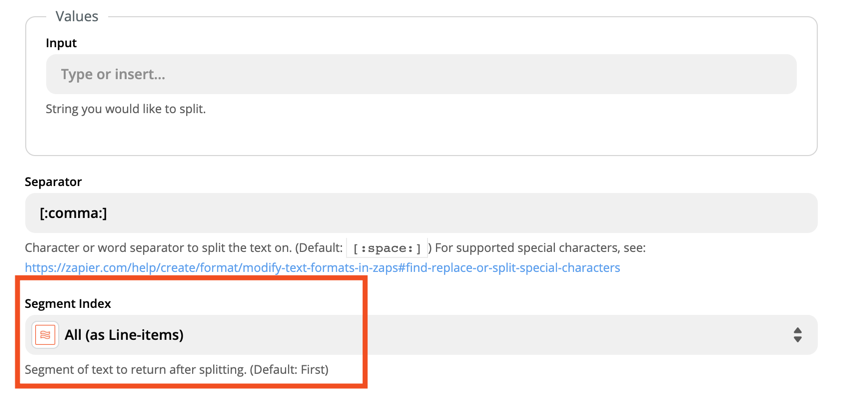Viewport: 855px width, 401px height.
Task: Click the "Separator" field label
Action: 53,182
